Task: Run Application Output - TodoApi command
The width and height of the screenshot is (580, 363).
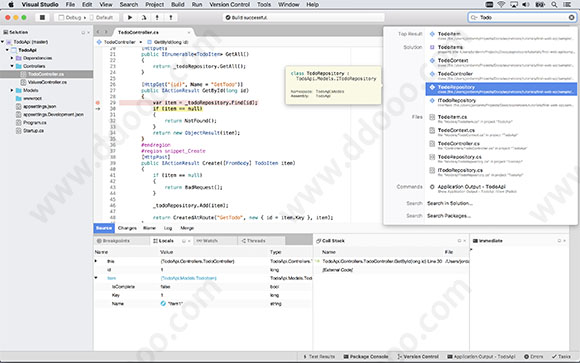Action: 501,188
